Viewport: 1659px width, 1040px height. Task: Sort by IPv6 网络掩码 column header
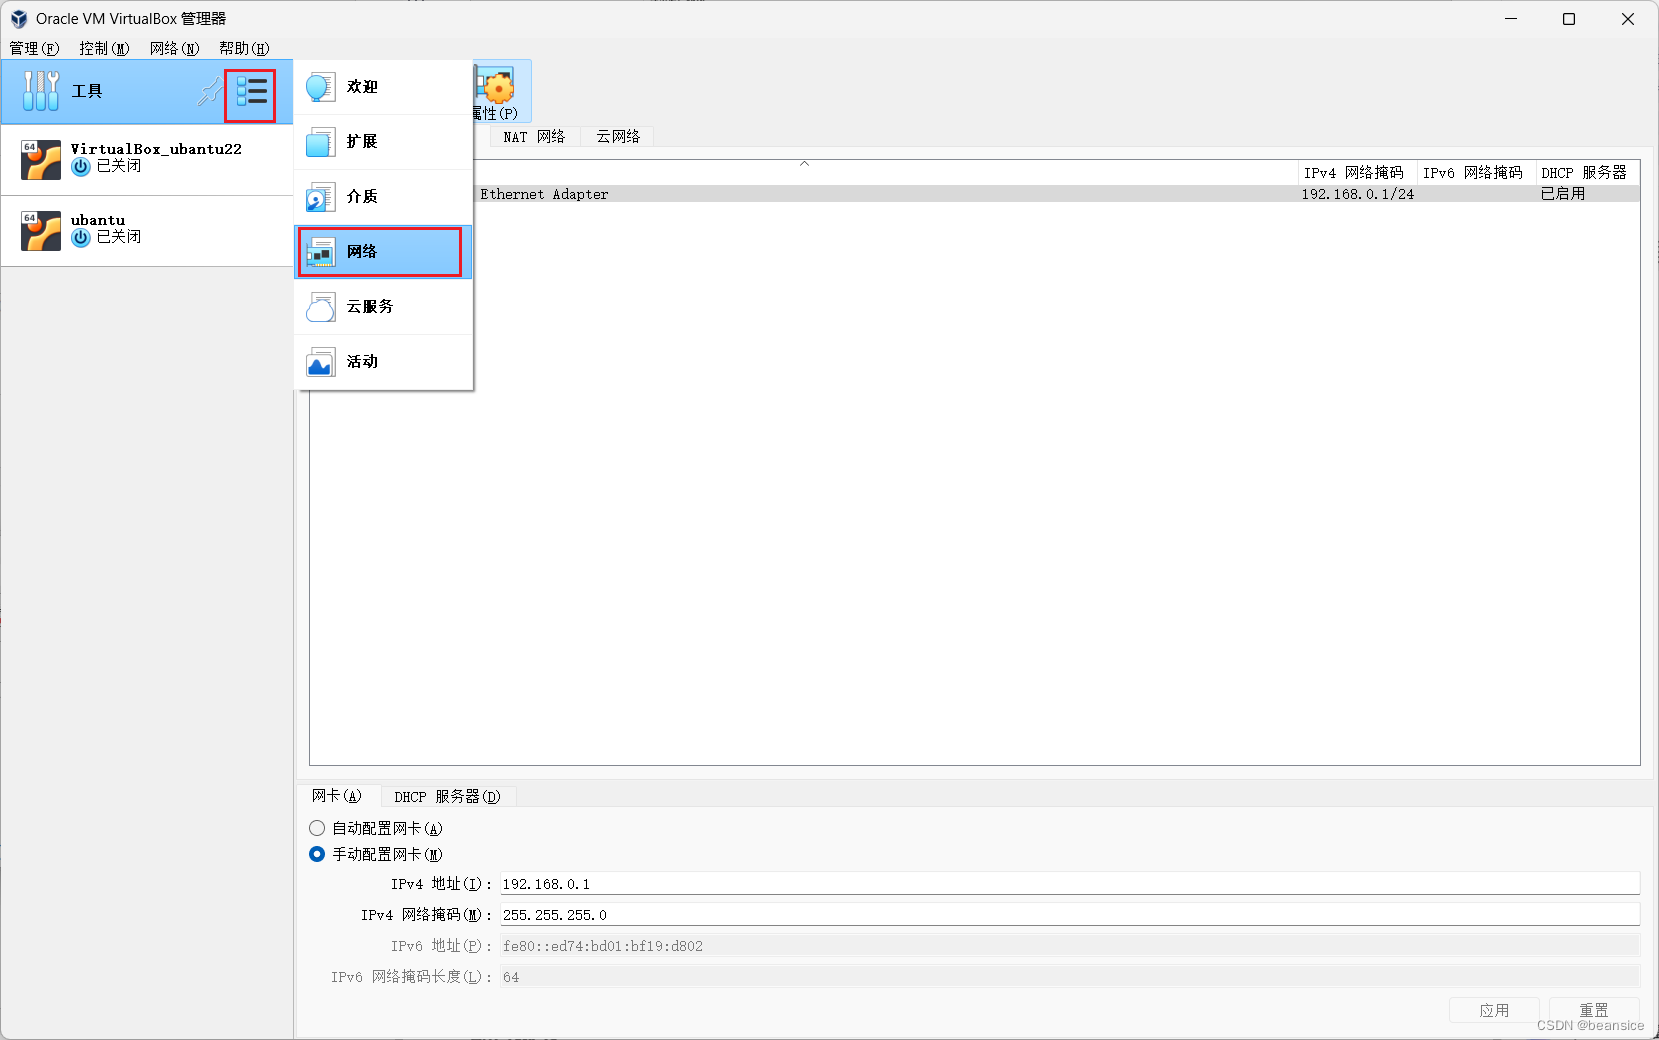click(x=1476, y=173)
